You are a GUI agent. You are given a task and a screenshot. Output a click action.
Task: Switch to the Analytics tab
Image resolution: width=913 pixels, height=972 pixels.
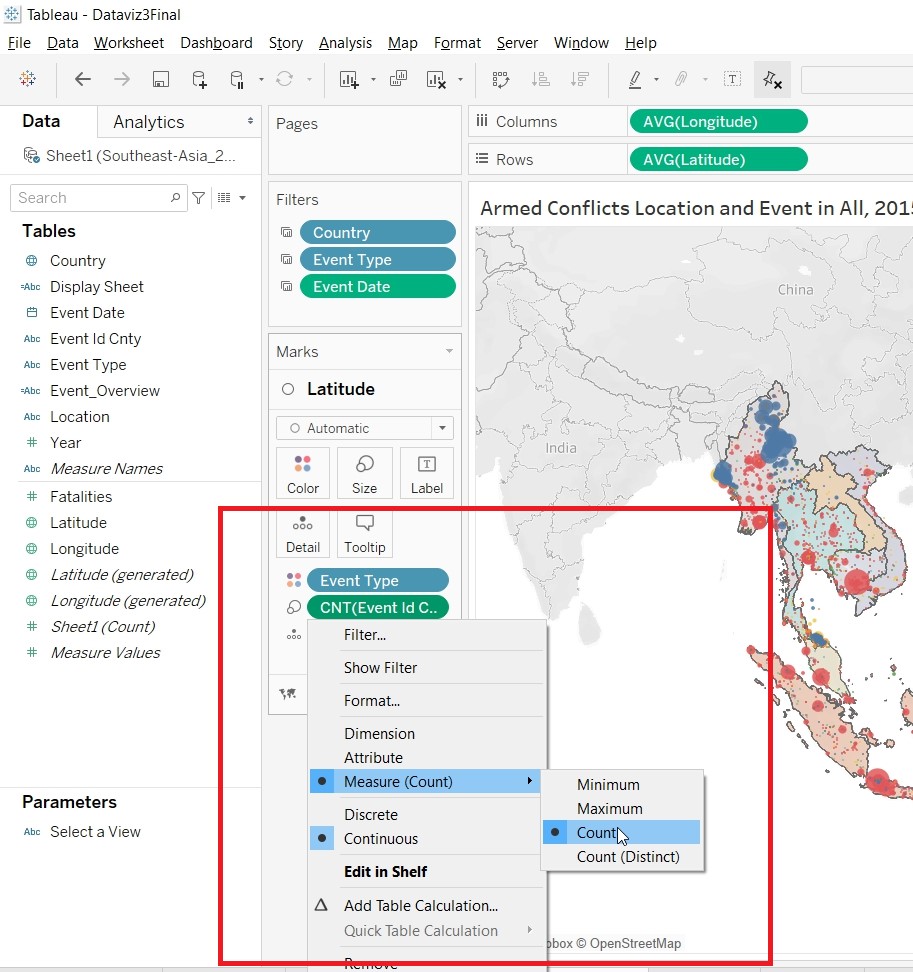149,122
